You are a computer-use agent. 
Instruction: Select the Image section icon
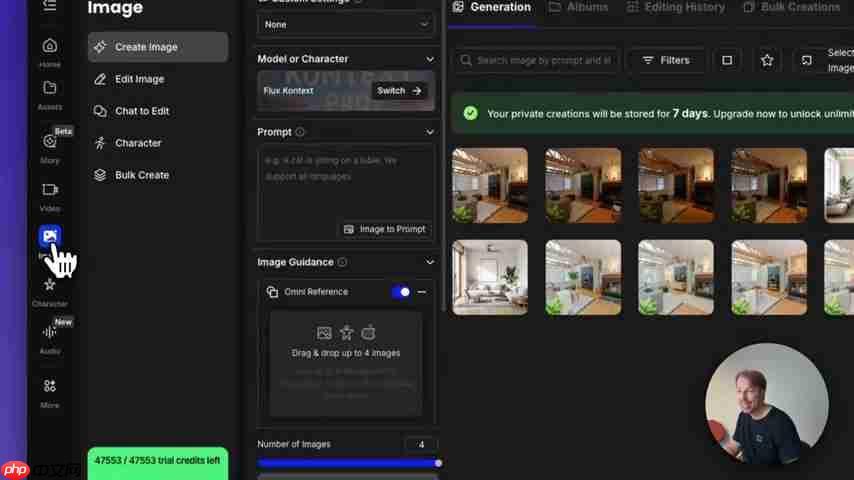pos(50,236)
